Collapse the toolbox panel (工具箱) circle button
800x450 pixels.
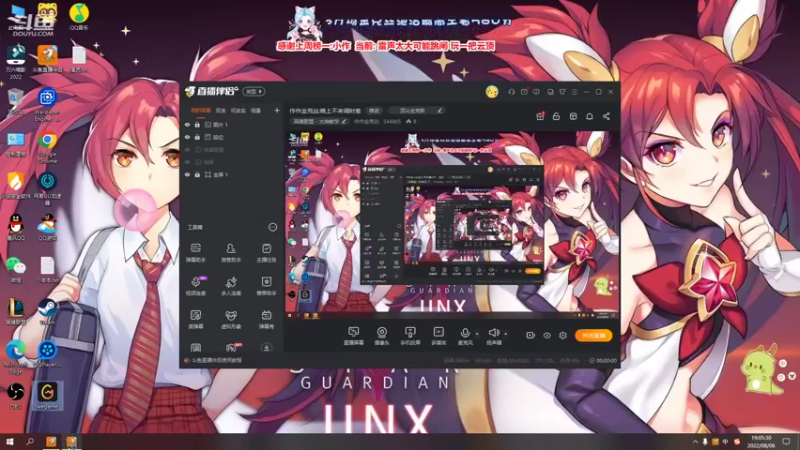(272, 227)
